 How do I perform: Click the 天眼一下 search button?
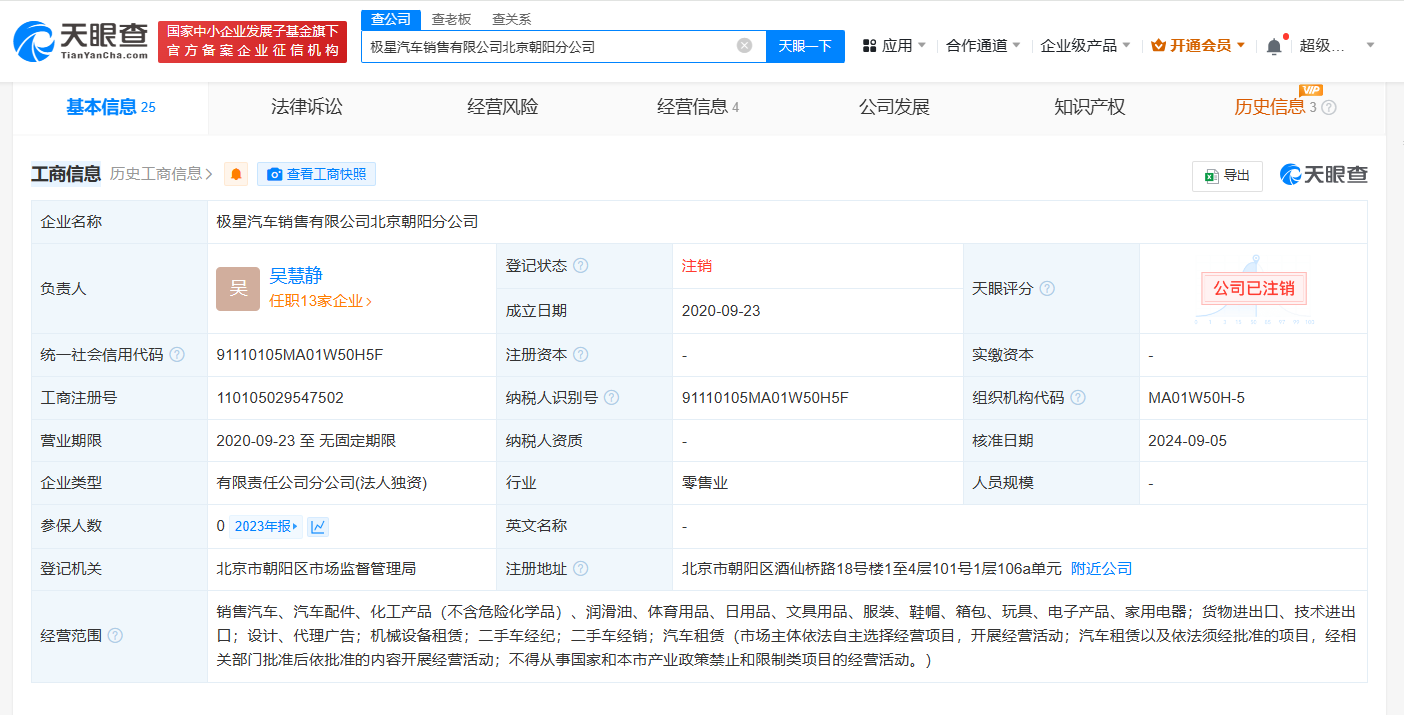[x=805, y=46]
